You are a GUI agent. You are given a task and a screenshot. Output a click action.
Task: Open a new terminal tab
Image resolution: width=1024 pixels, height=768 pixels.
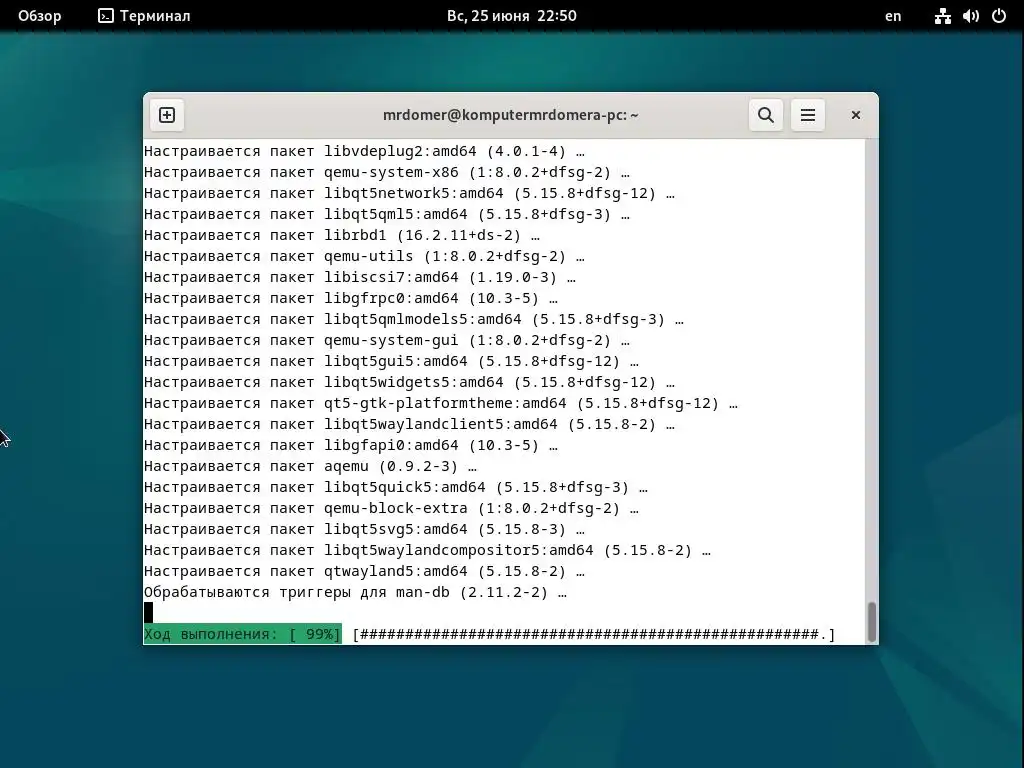tap(167, 115)
